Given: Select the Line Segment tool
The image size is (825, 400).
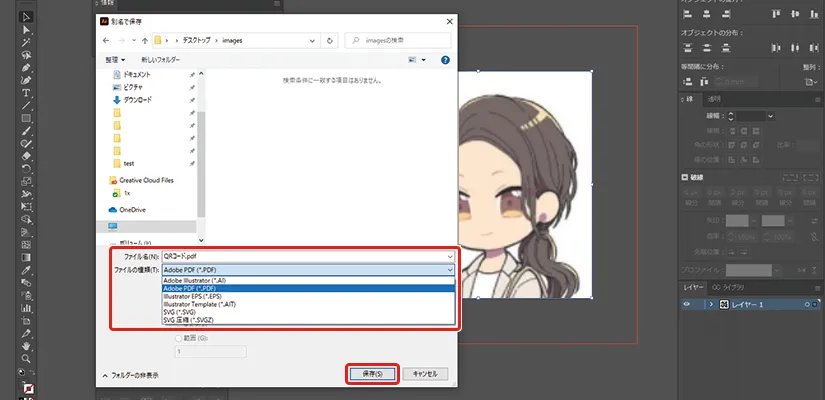Looking at the screenshot, I should pos(26,106).
